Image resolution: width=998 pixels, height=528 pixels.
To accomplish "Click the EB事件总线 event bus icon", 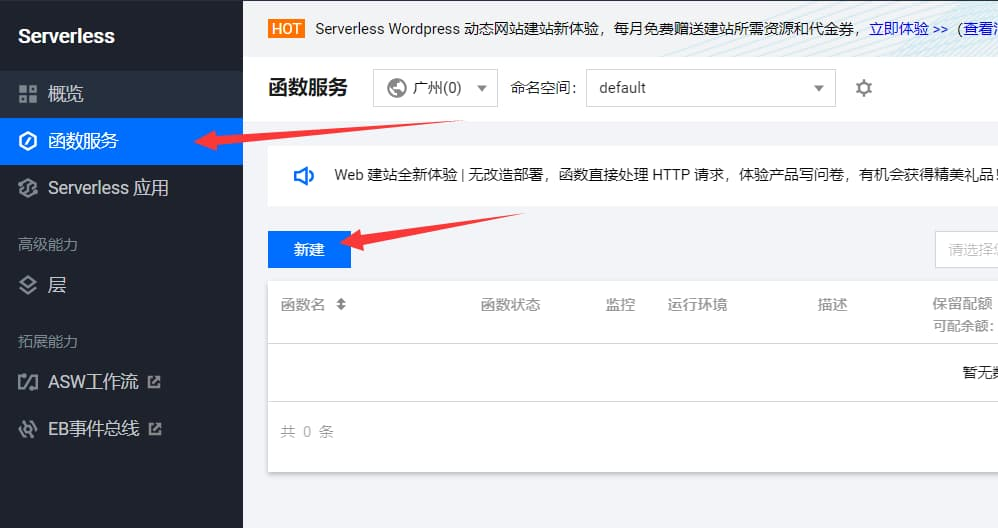I will pos(27,429).
